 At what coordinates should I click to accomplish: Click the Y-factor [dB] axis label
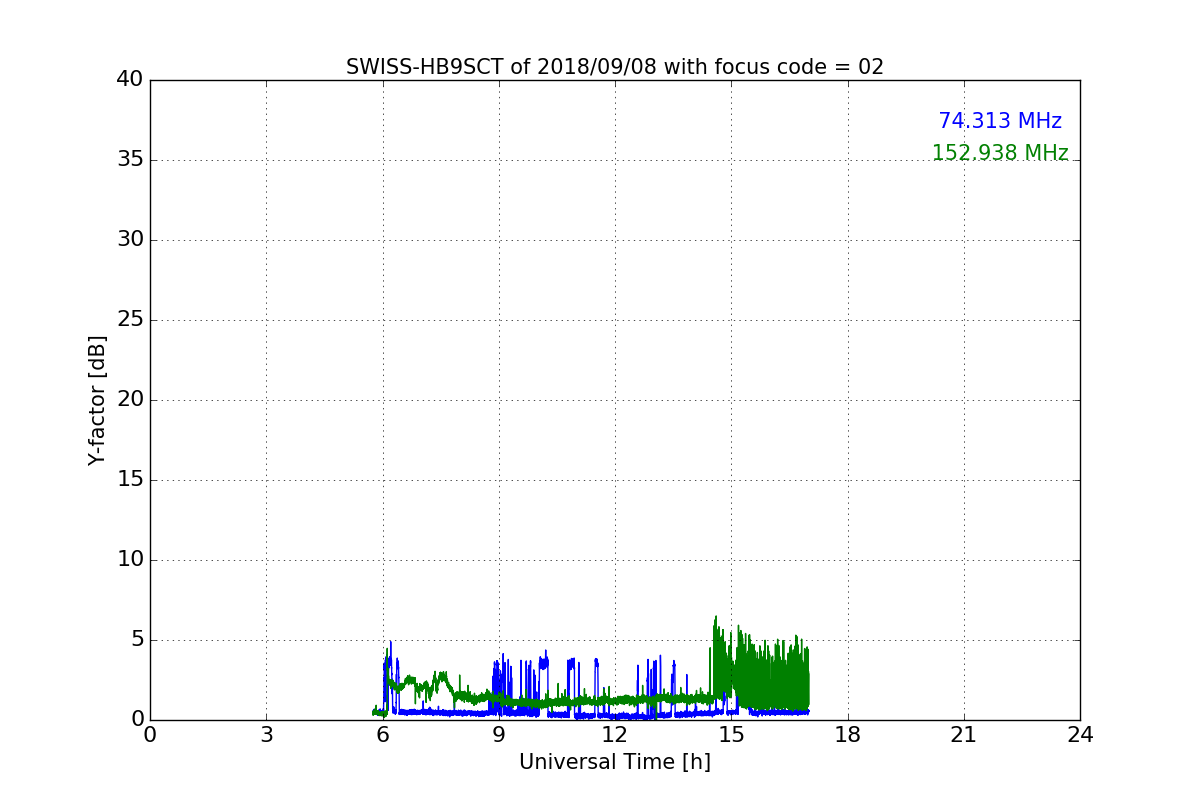tap(97, 400)
